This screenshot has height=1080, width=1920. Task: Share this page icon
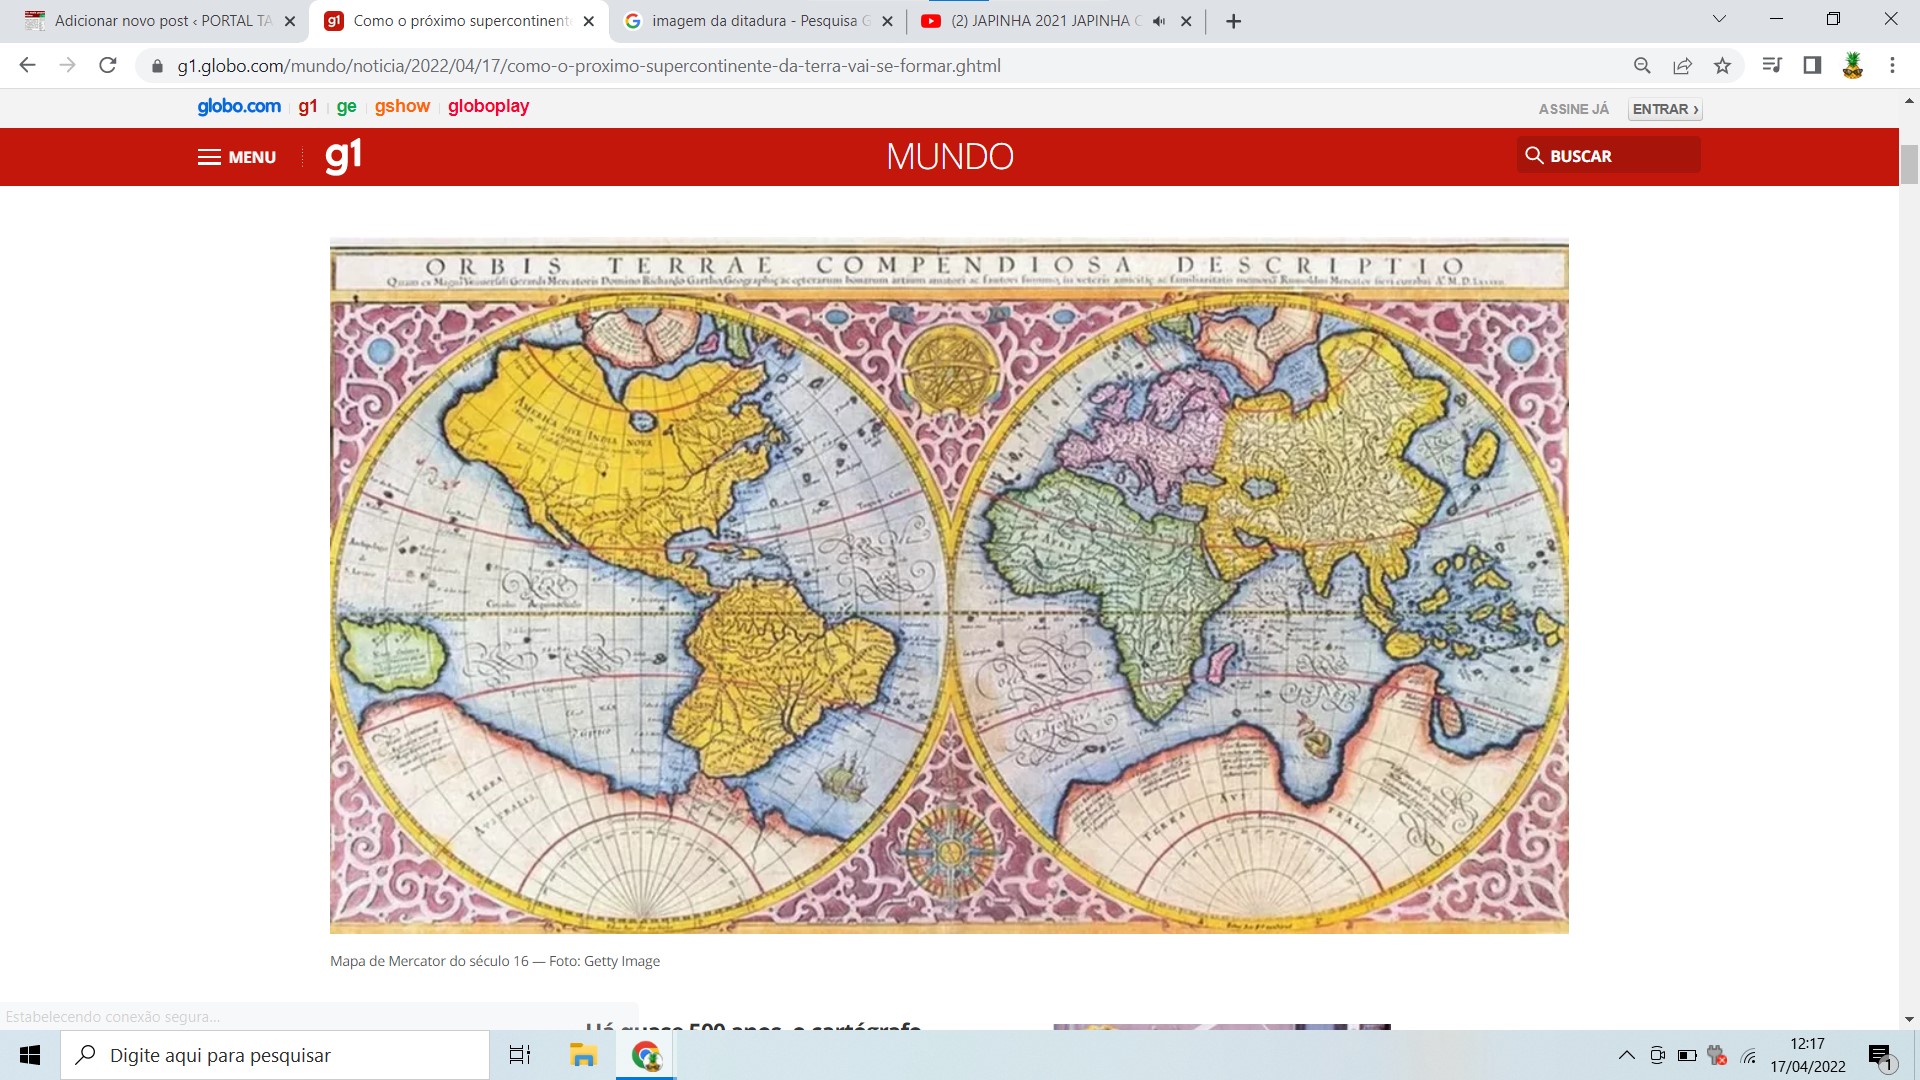tap(1682, 66)
